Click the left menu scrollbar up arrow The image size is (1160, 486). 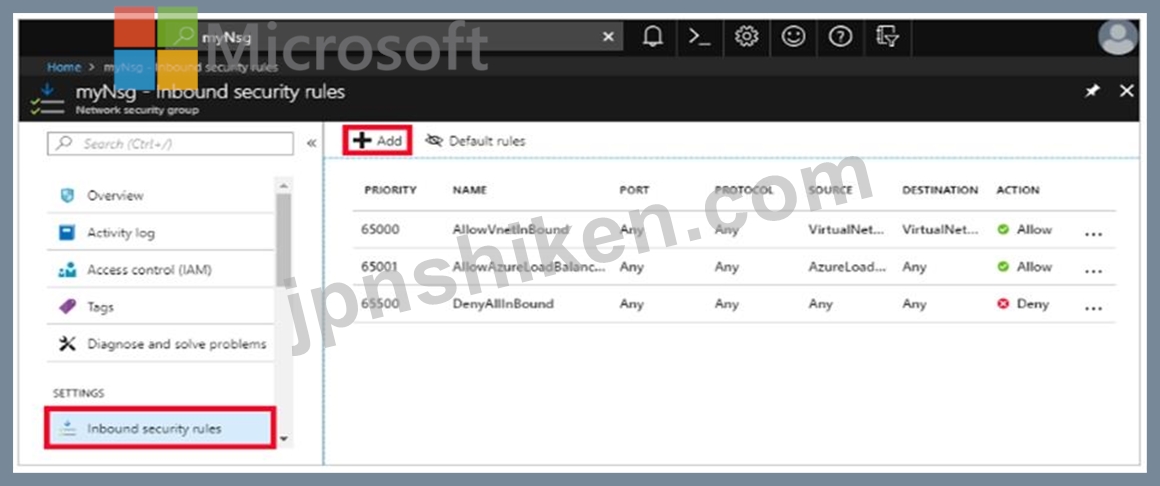[284, 185]
